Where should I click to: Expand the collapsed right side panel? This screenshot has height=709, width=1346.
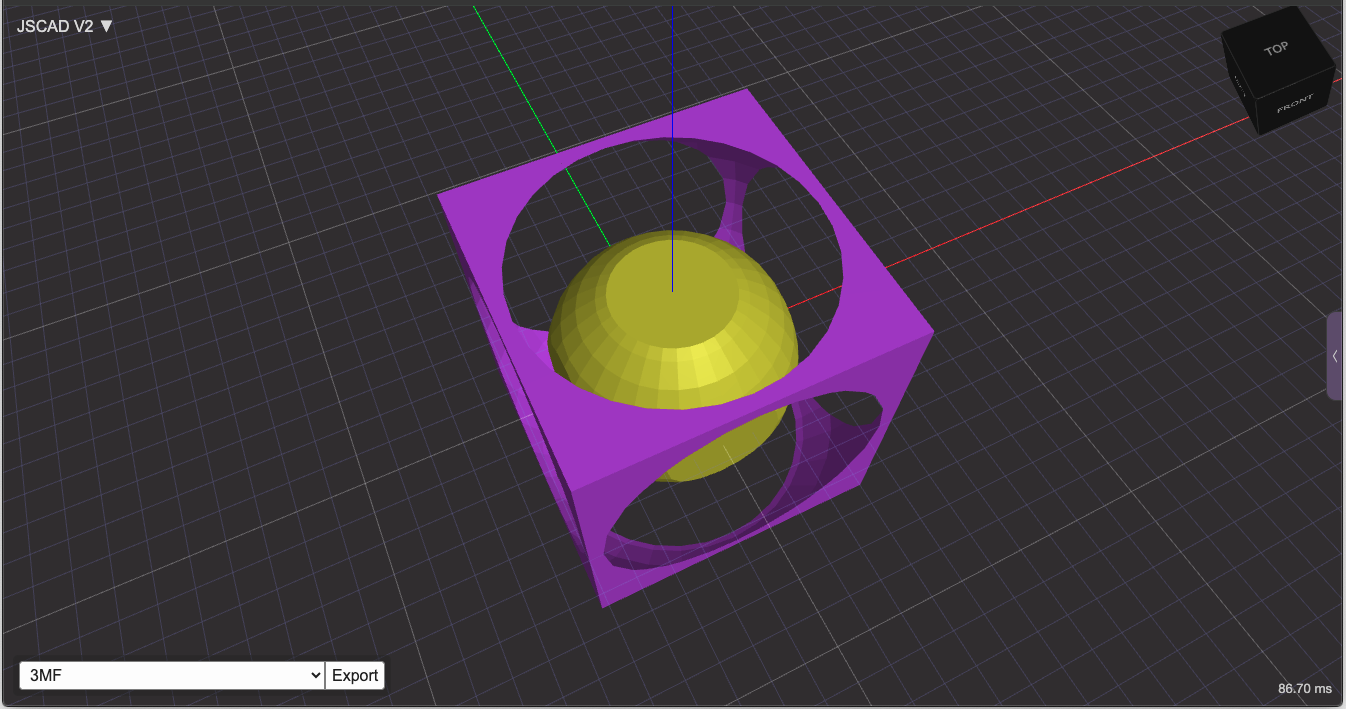1335,356
